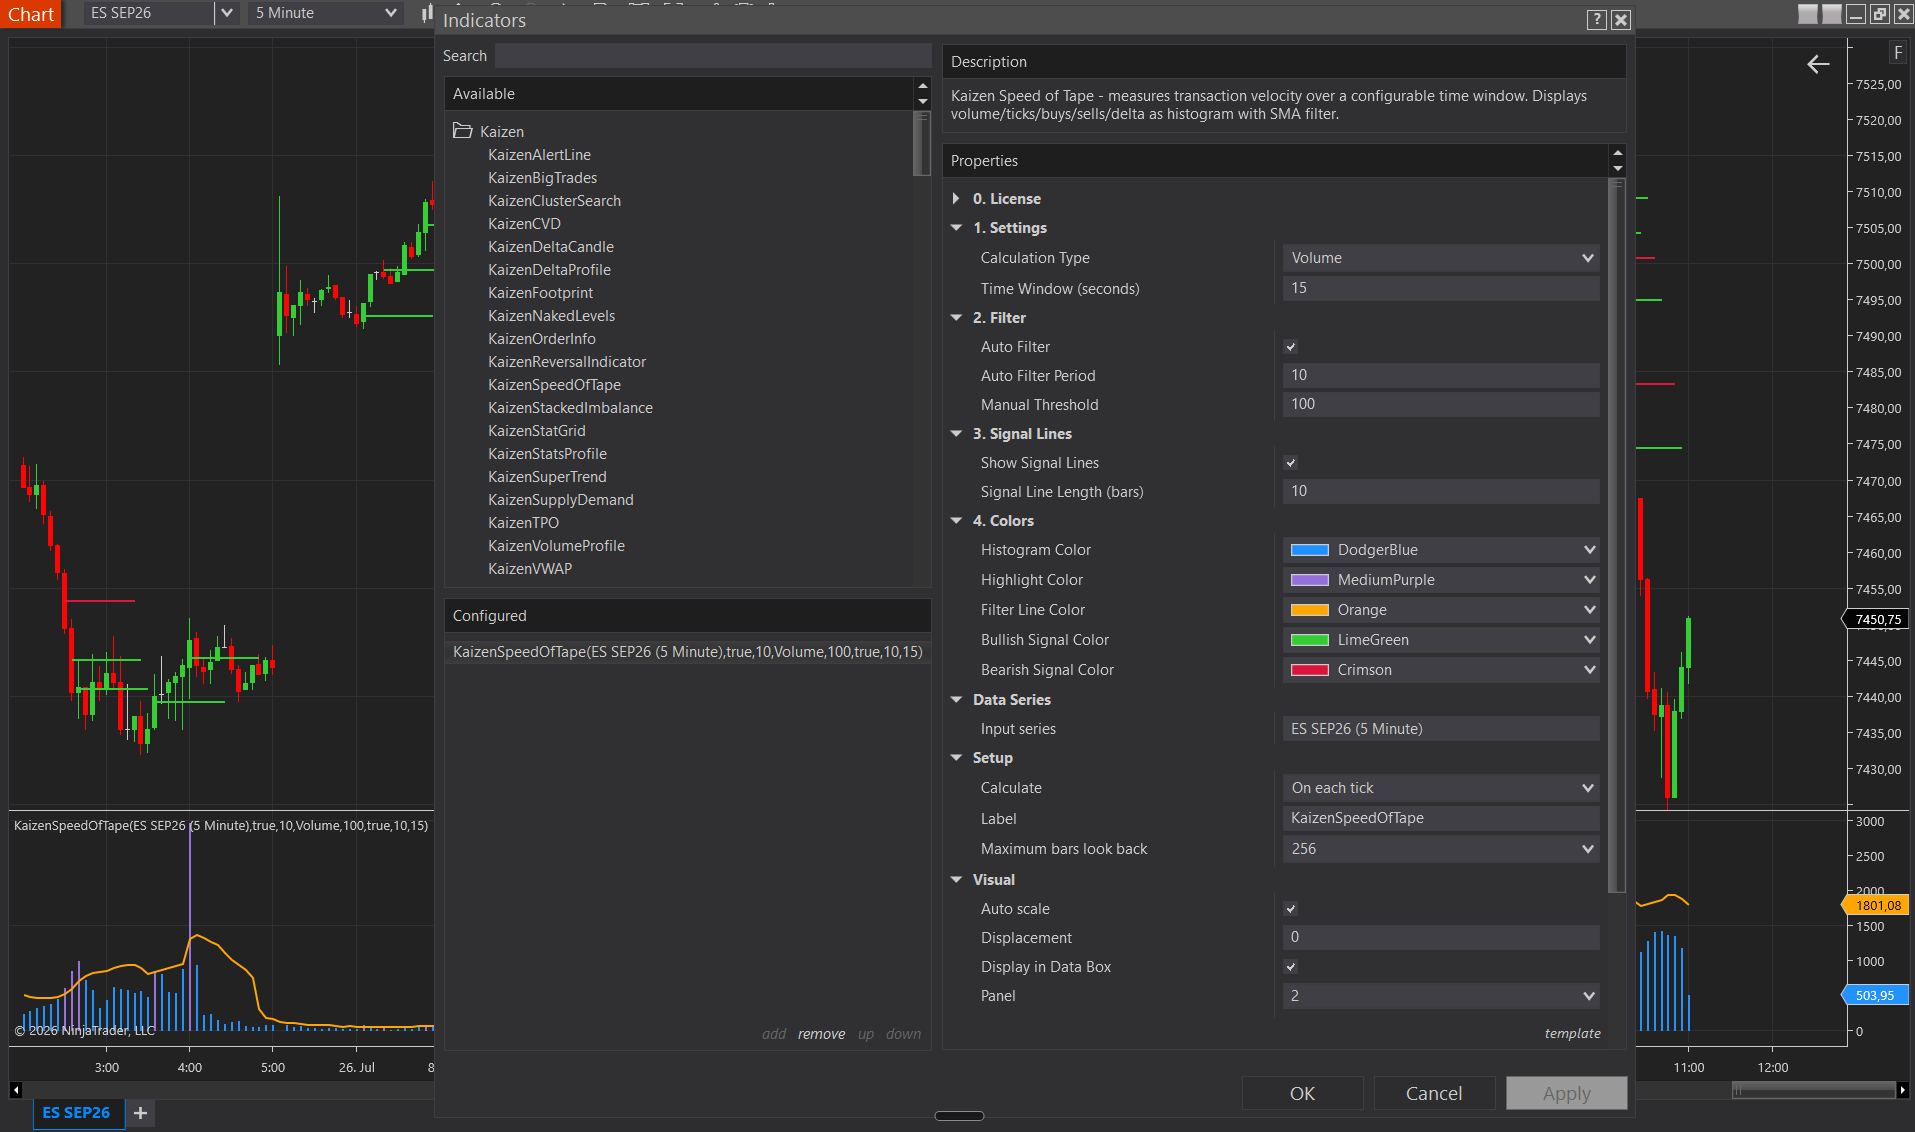
Task: Expand the 0. License section
Action: click(x=957, y=199)
